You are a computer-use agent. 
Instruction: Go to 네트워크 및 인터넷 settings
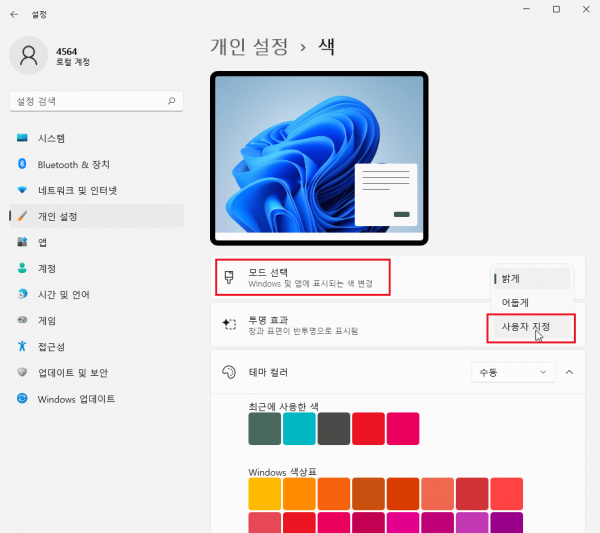point(96,190)
